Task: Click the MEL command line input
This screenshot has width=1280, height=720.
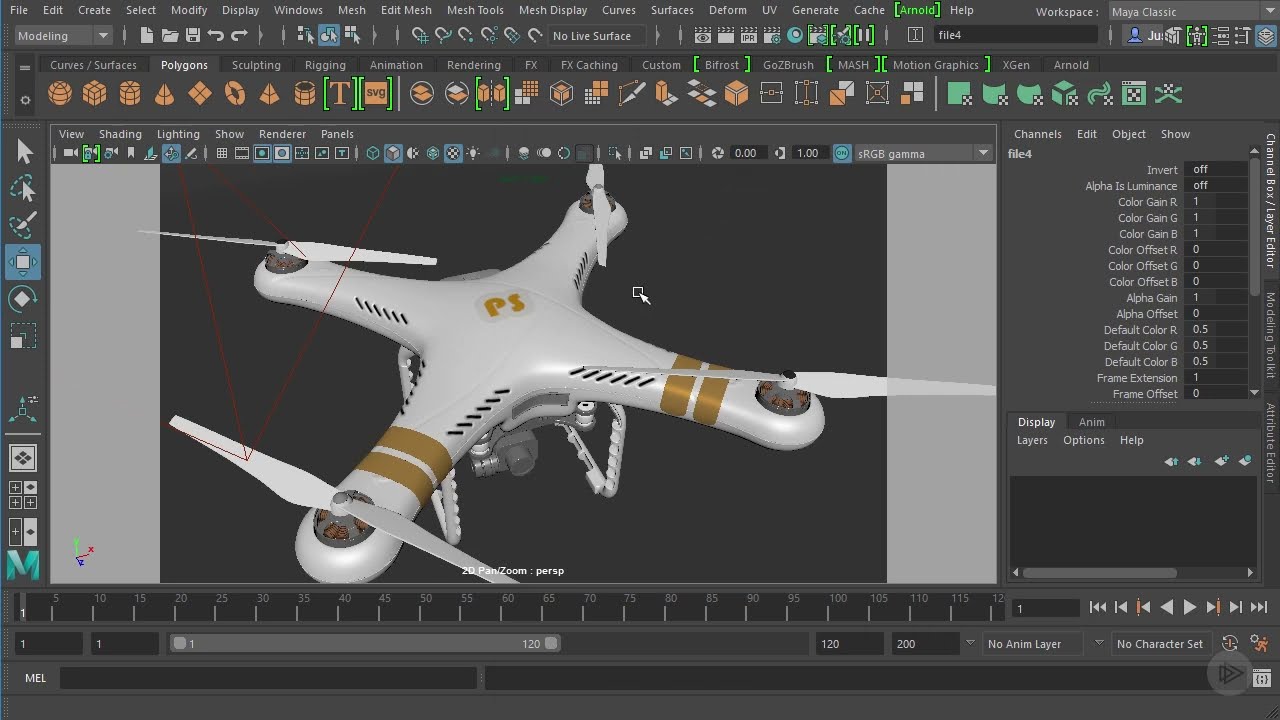Action: [x=268, y=678]
